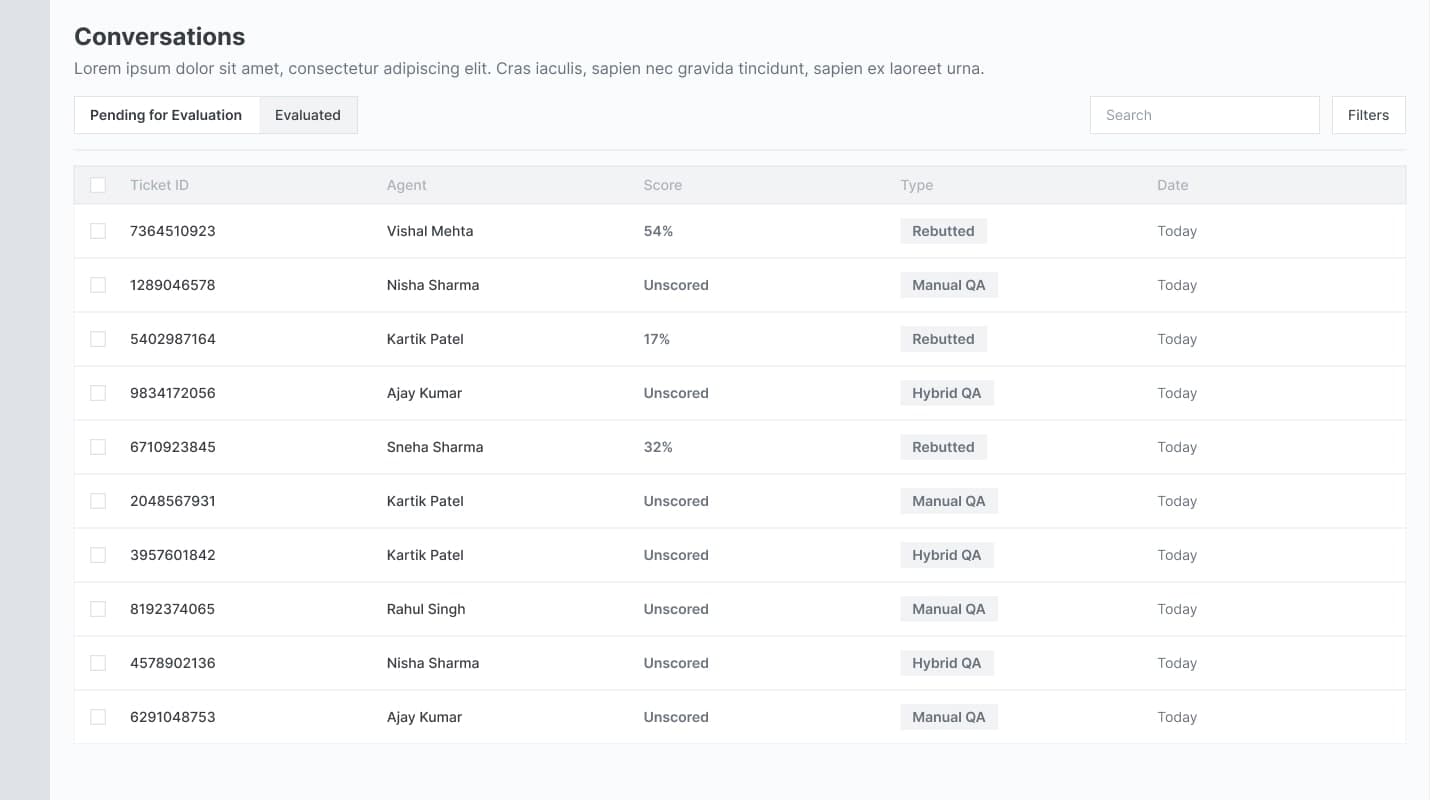Click the 17% score value
Screen dimensions: 1440x800
tap(657, 339)
